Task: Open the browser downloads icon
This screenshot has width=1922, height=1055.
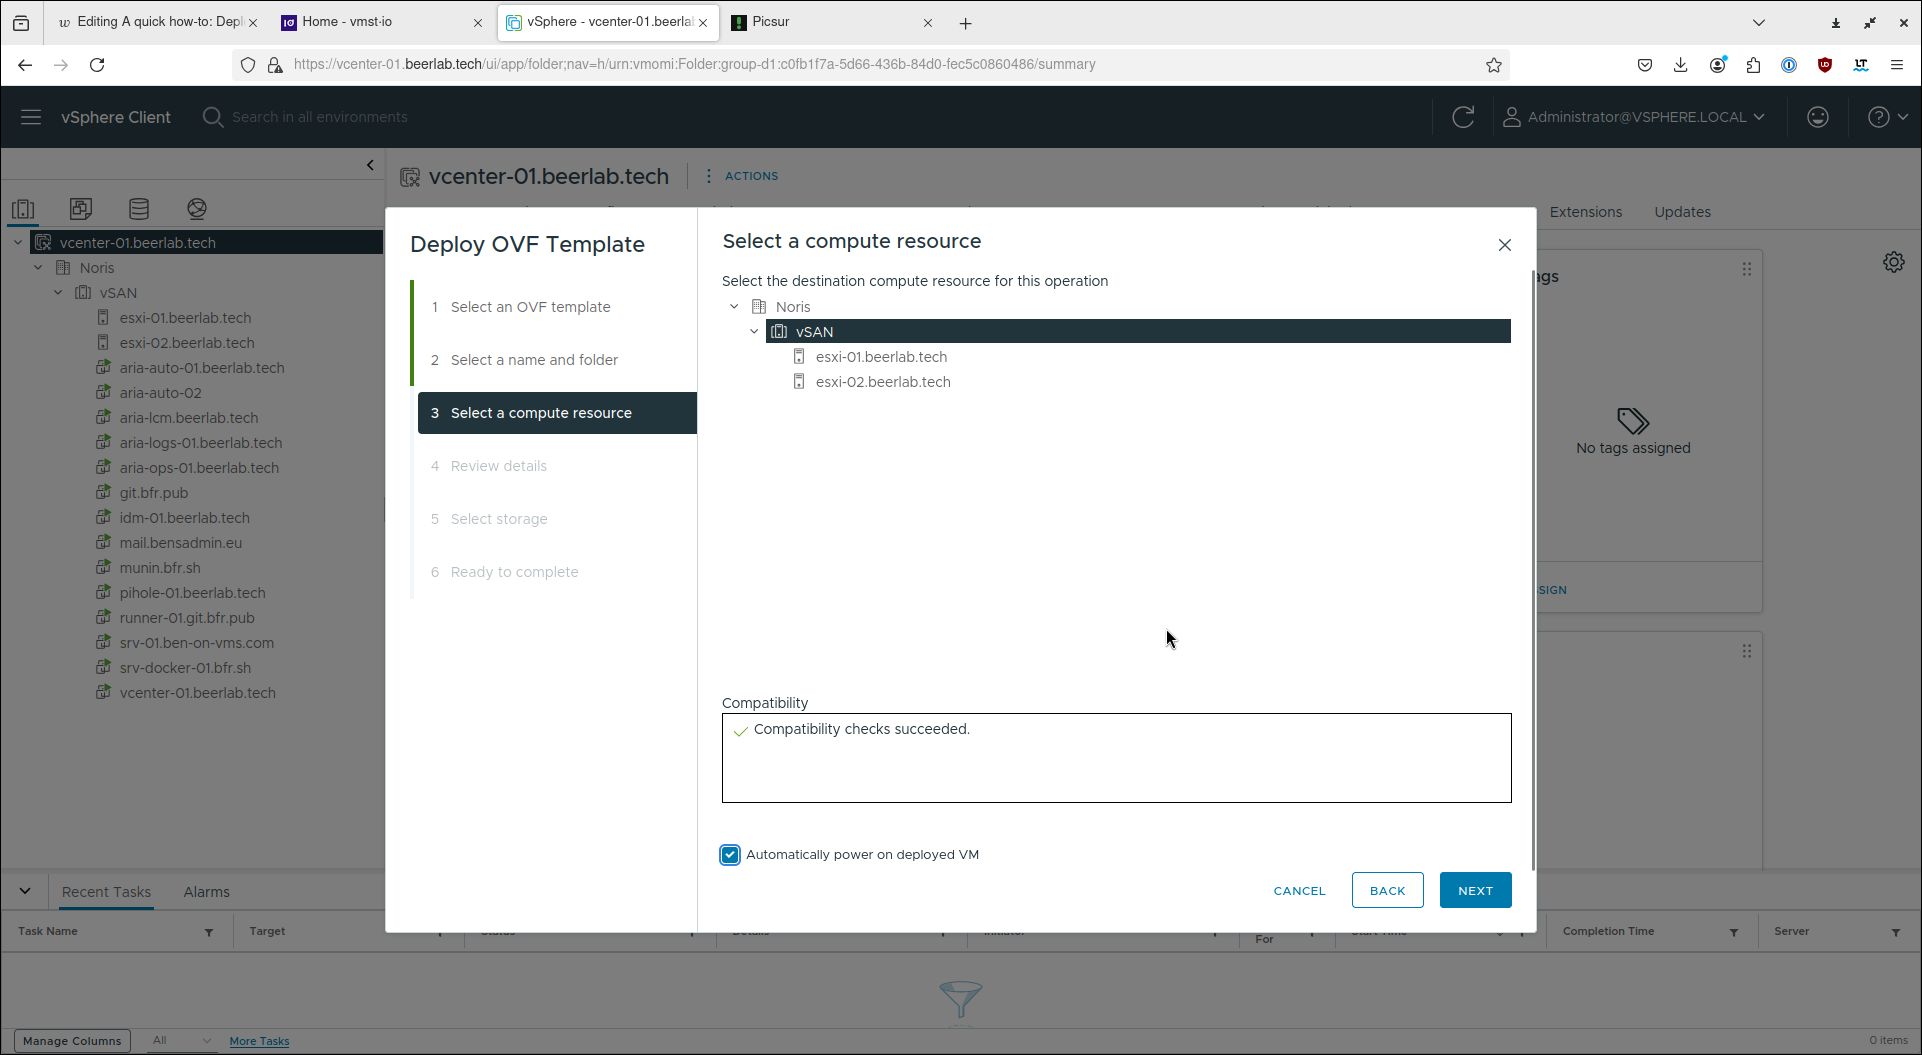Action: pos(1680,65)
